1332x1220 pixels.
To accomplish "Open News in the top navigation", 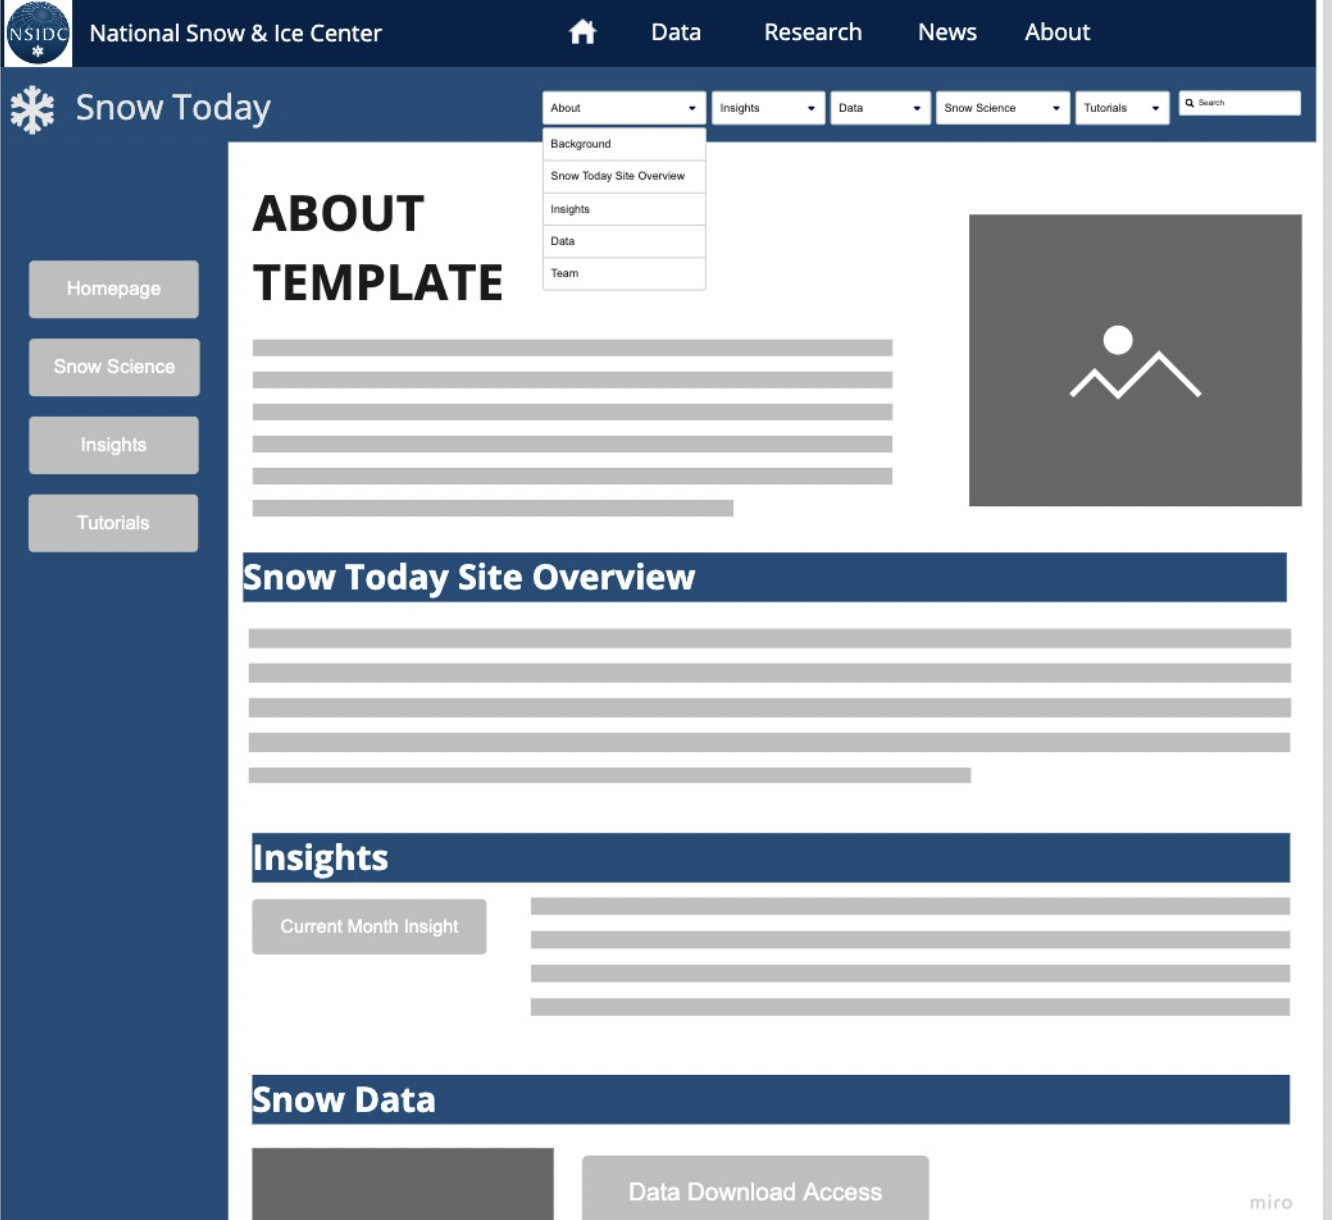I will [946, 33].
